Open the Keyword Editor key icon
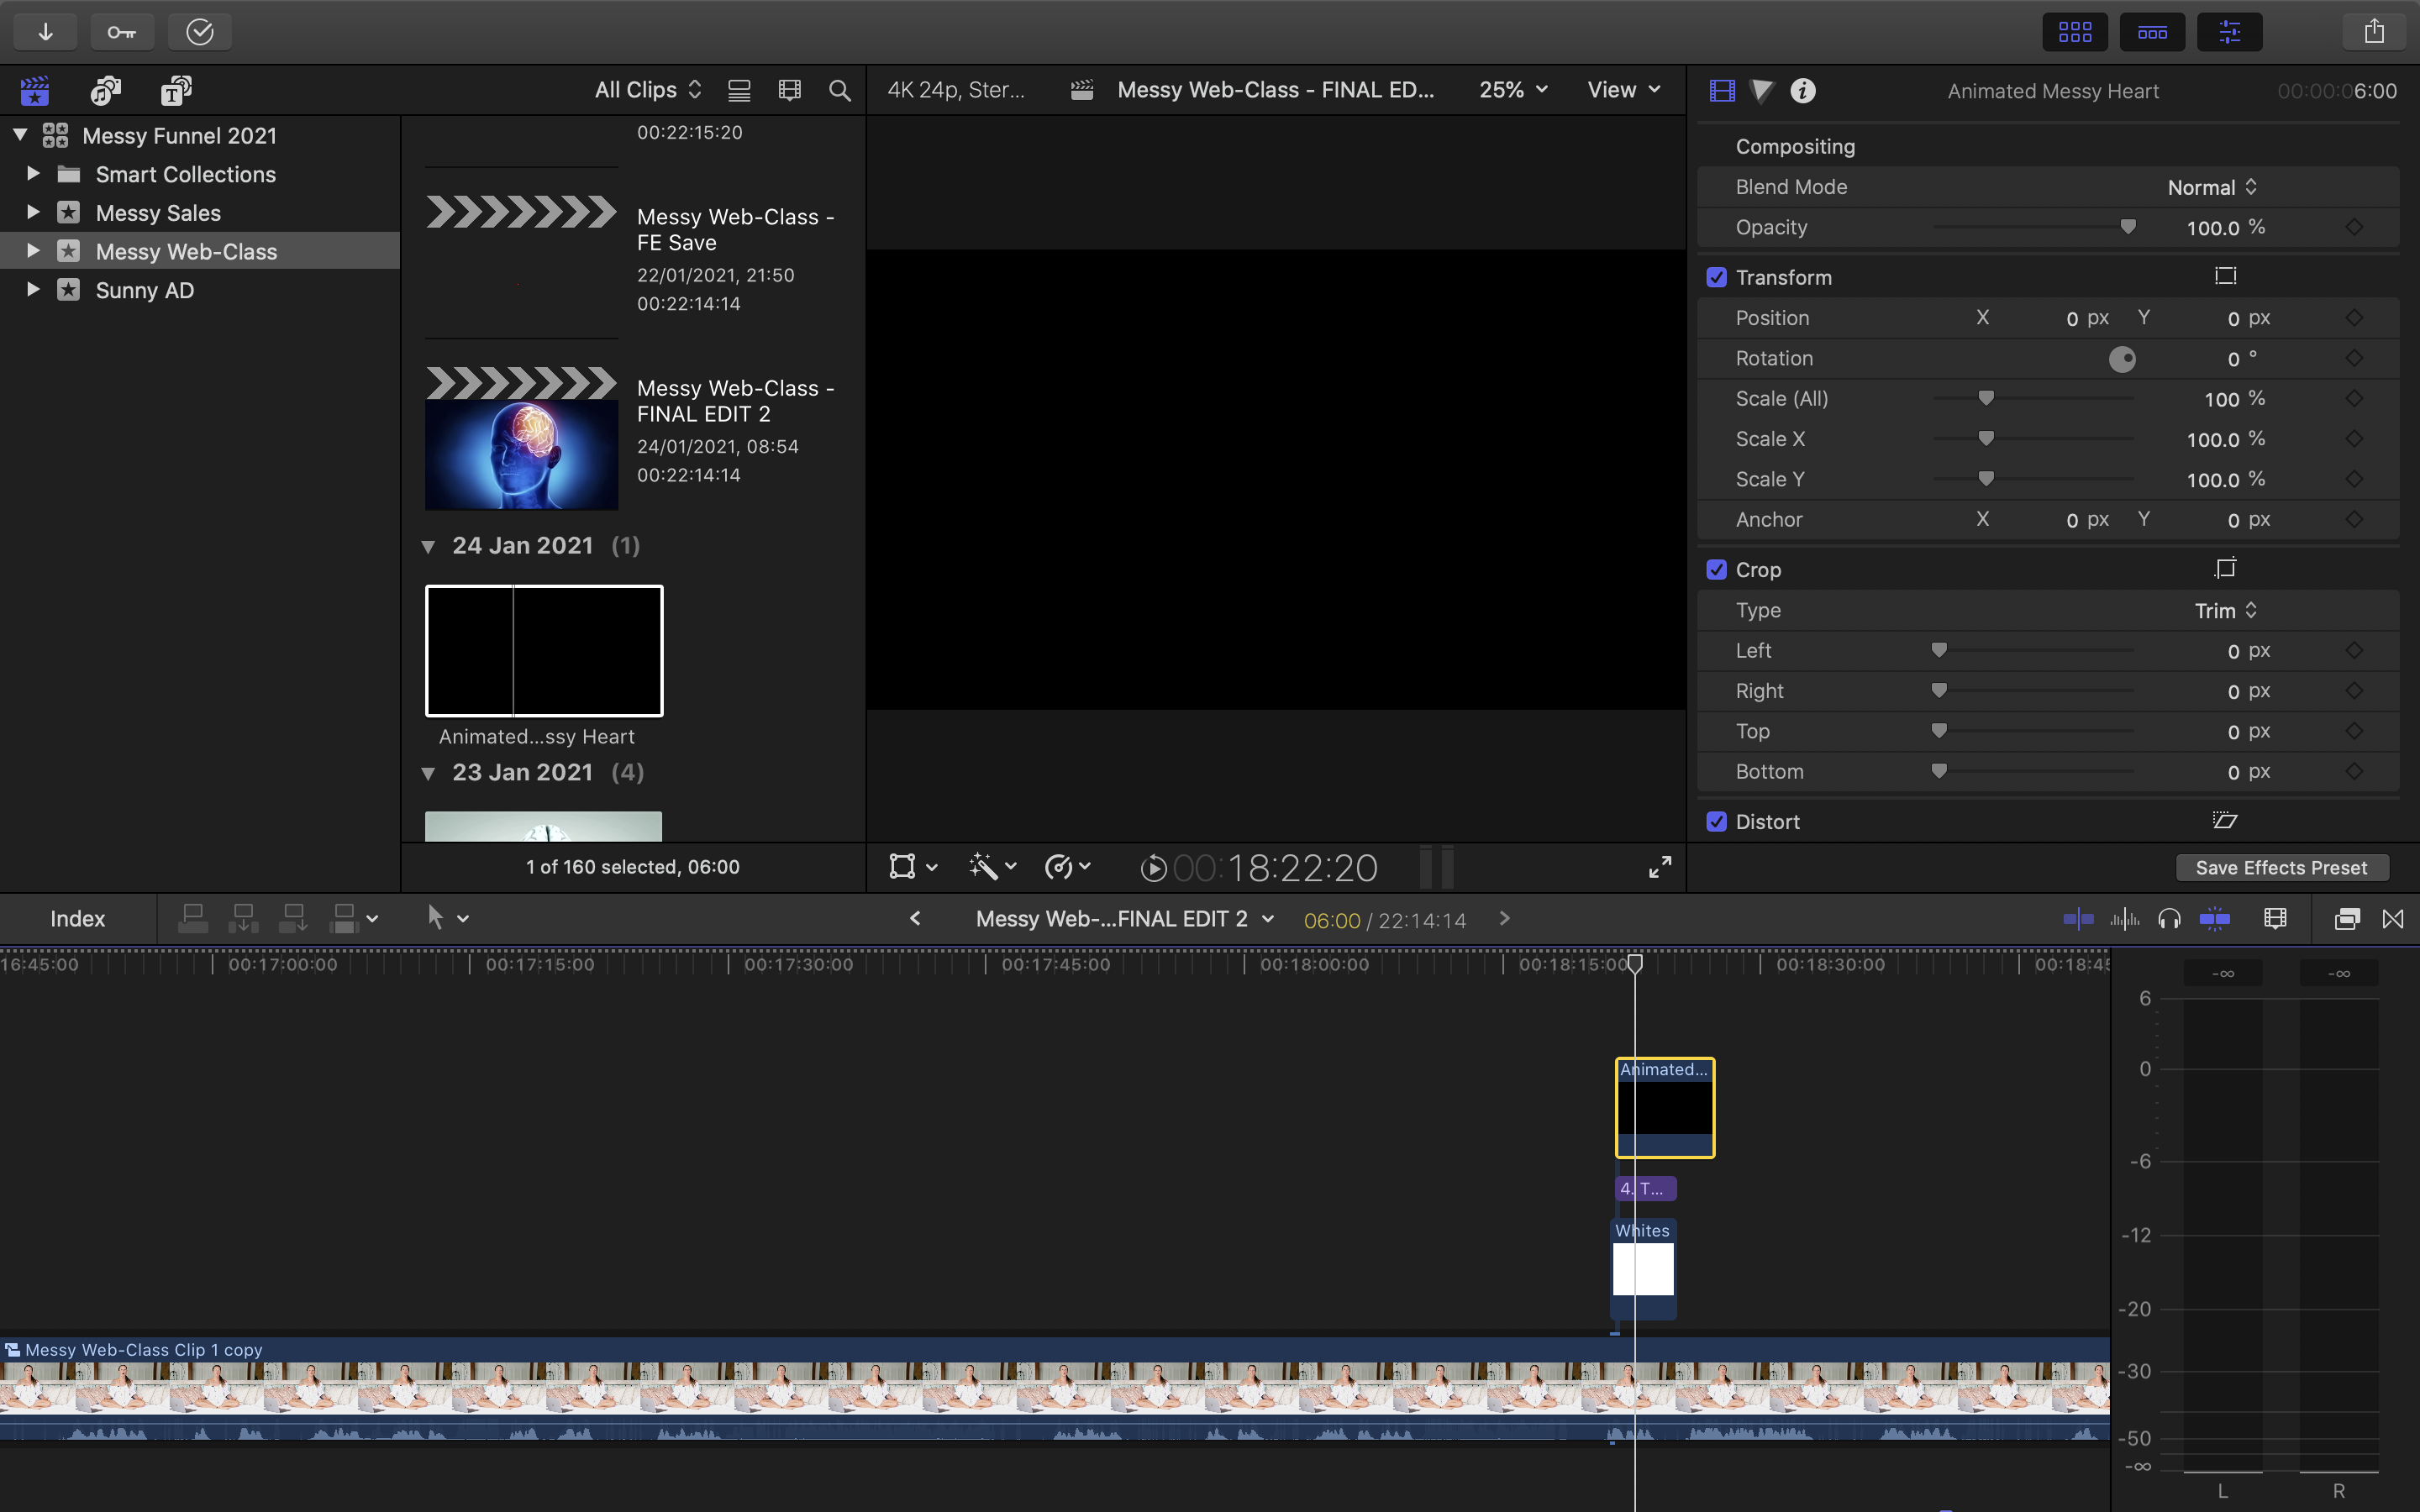 [122, 32]
